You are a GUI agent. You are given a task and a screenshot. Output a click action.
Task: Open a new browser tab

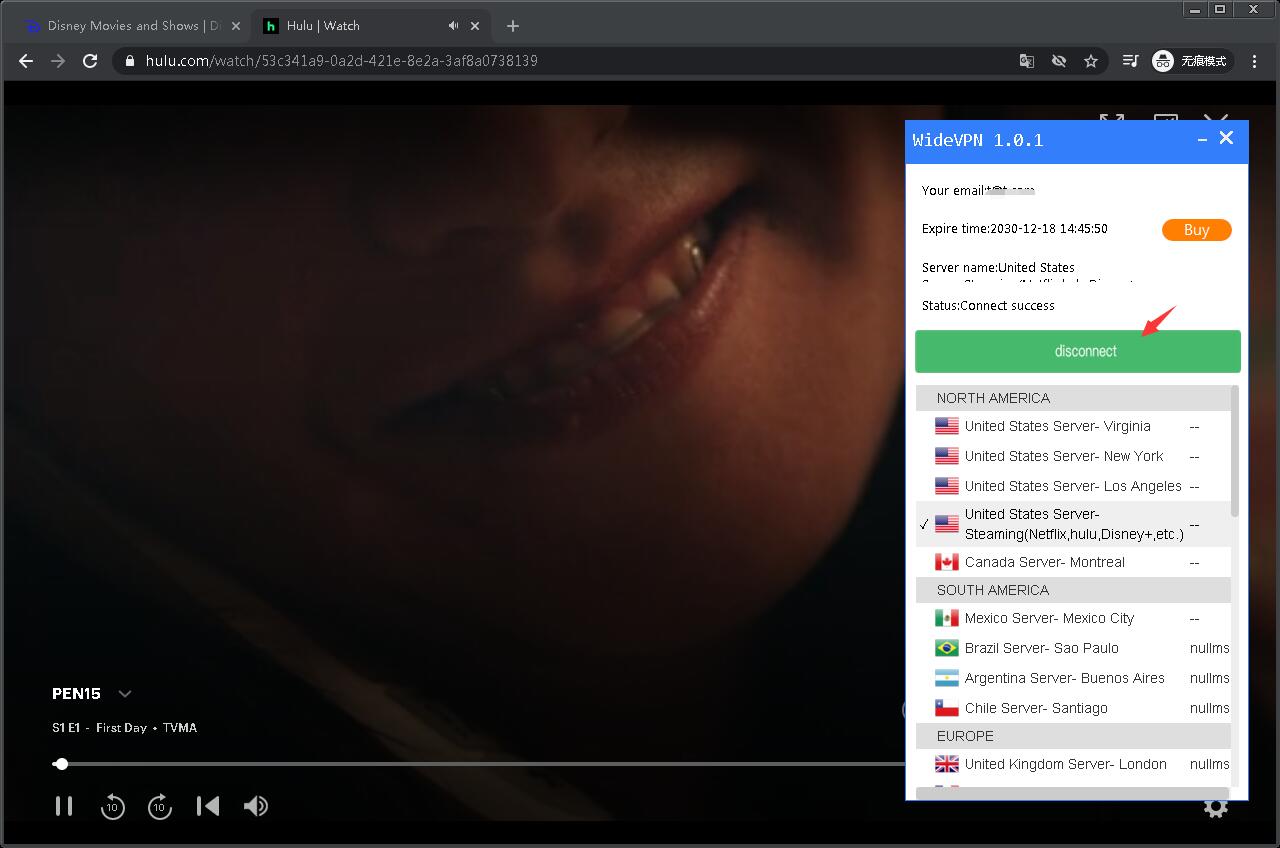pyautogui.click(x=513, y=26)
